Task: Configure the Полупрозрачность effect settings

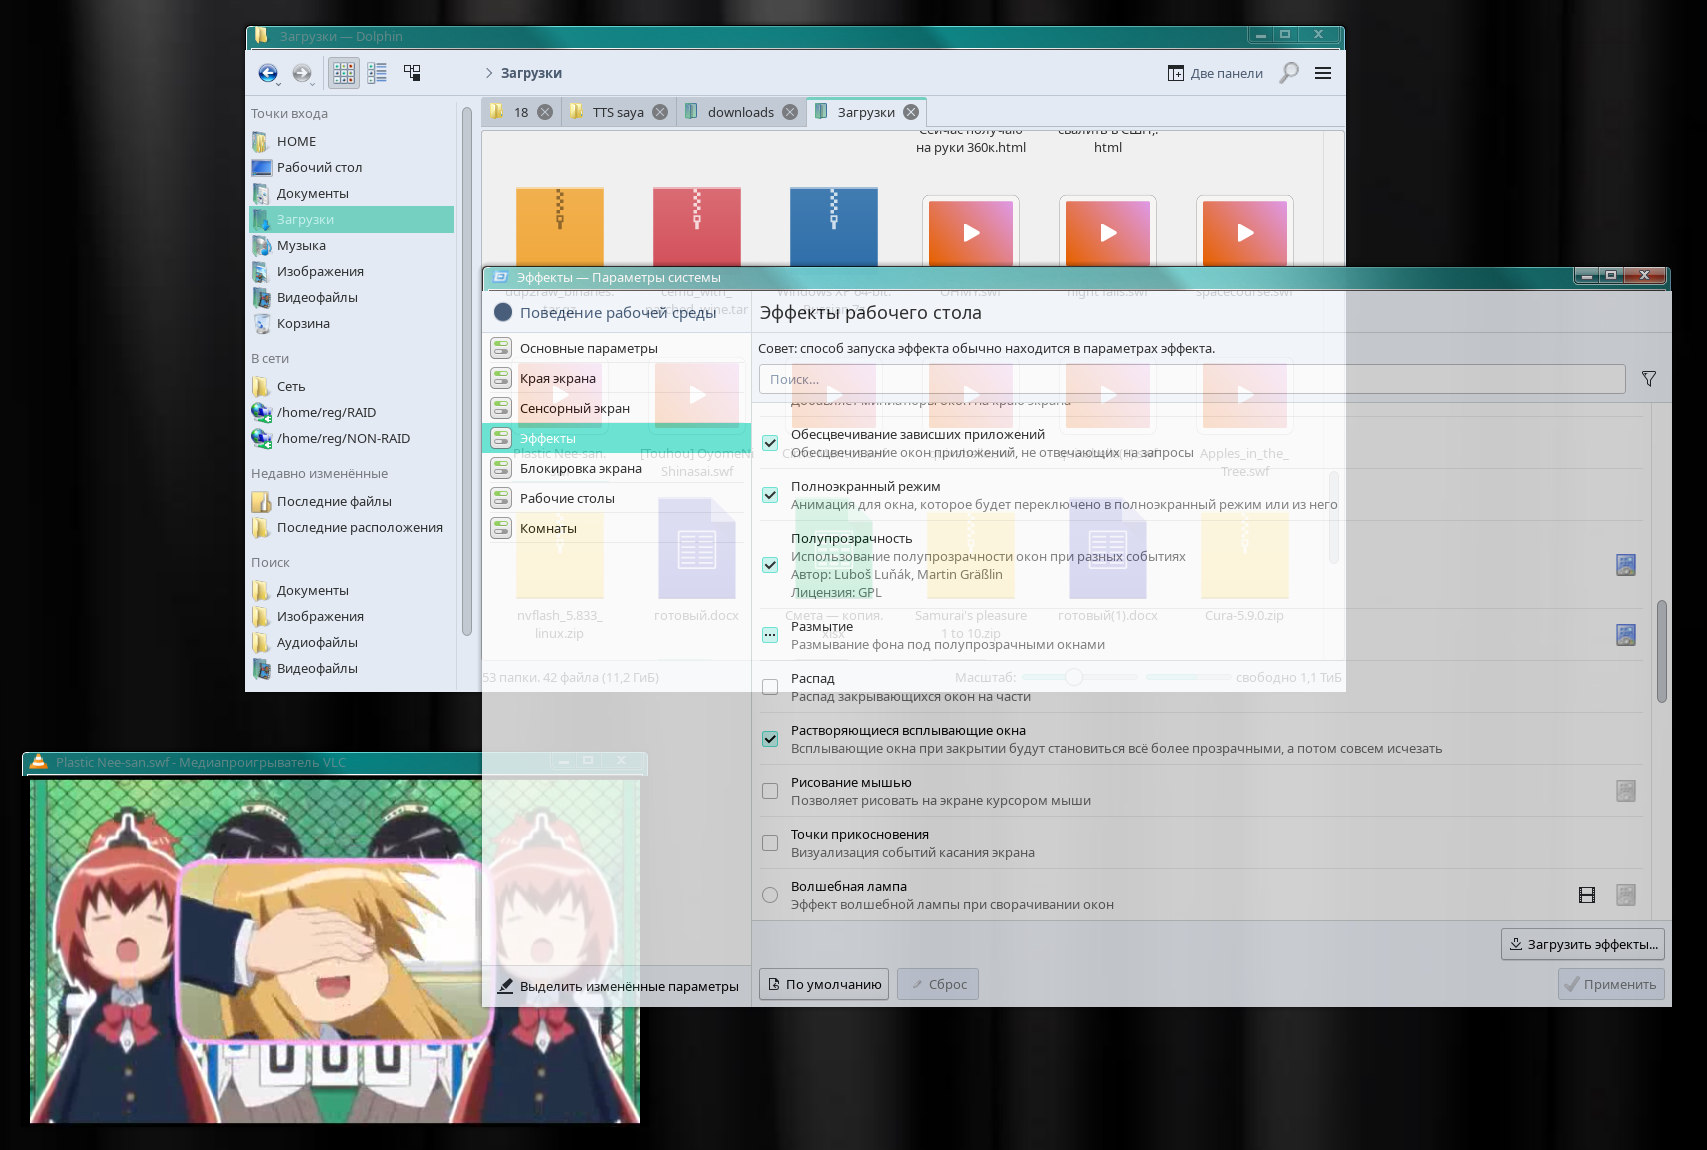Action: pos(1626,565)
